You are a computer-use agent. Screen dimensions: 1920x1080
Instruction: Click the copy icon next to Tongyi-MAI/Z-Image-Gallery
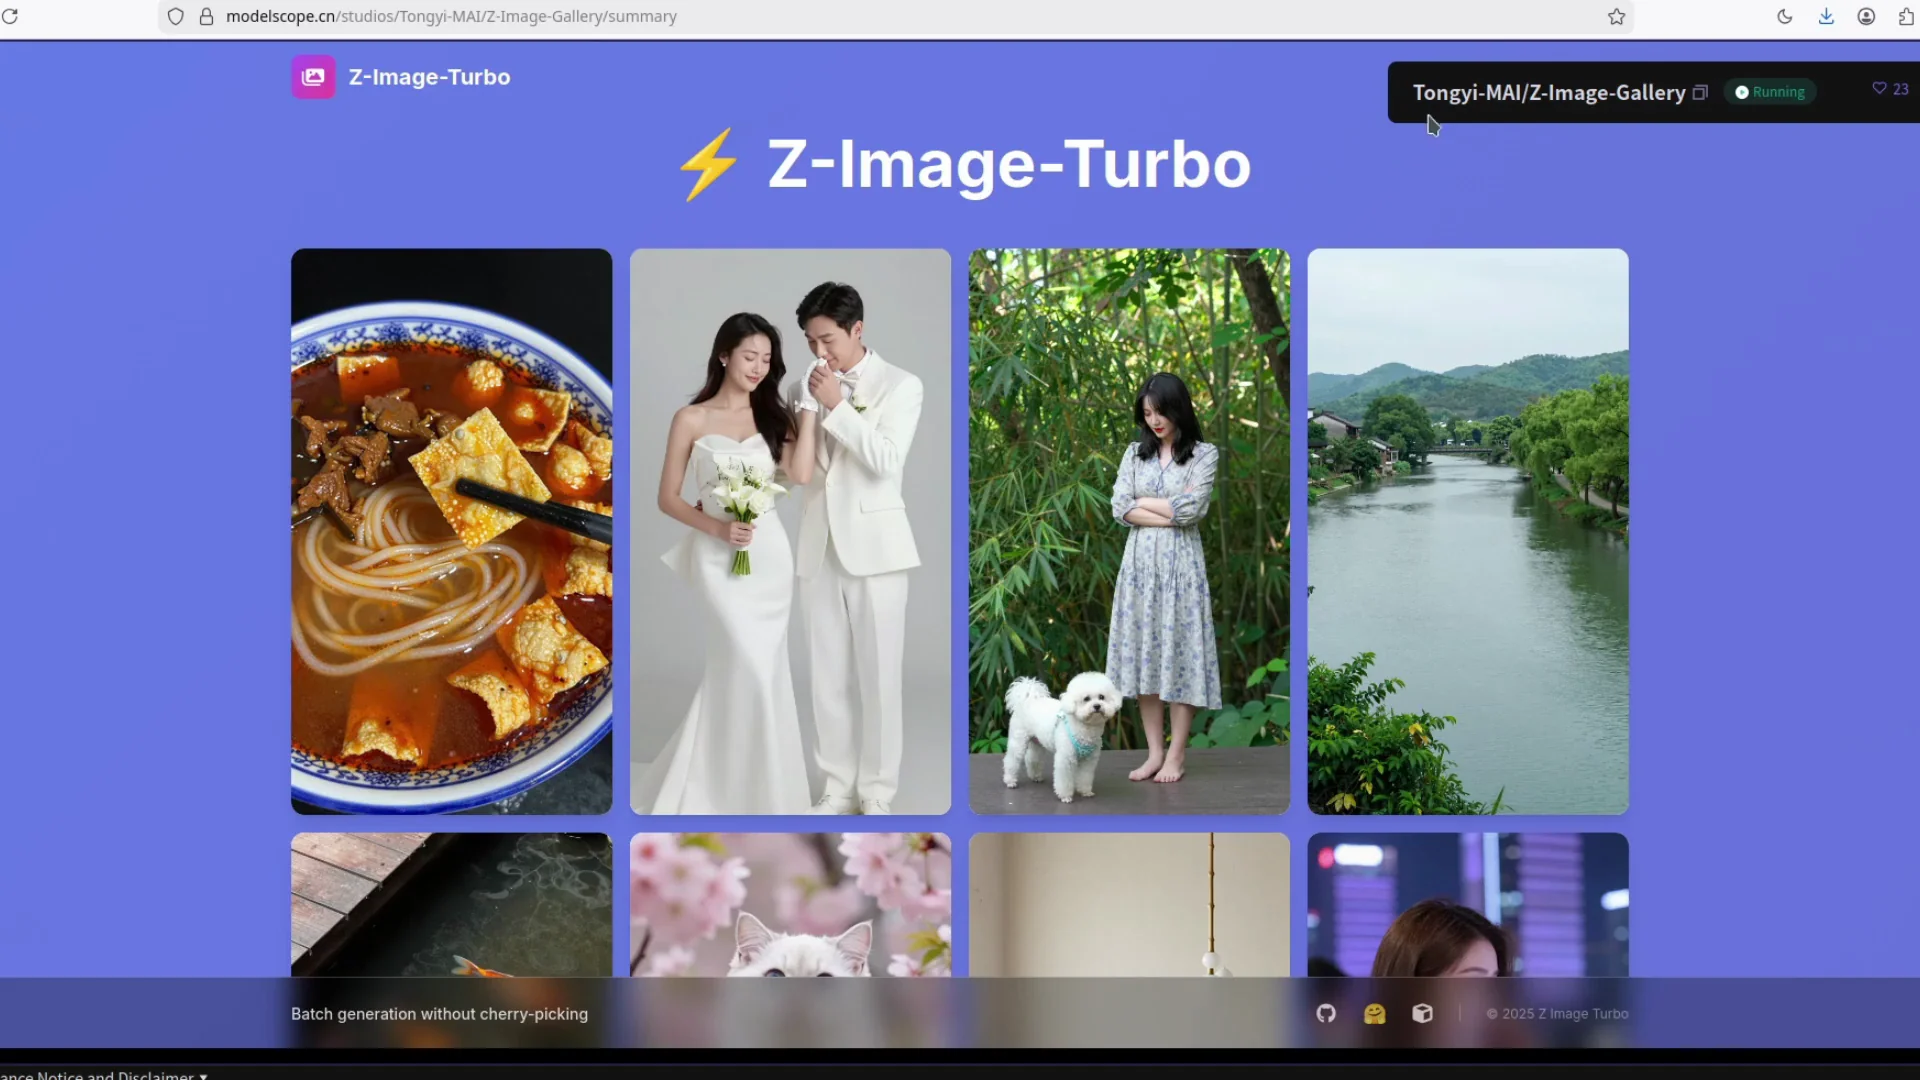[1700, 92]
